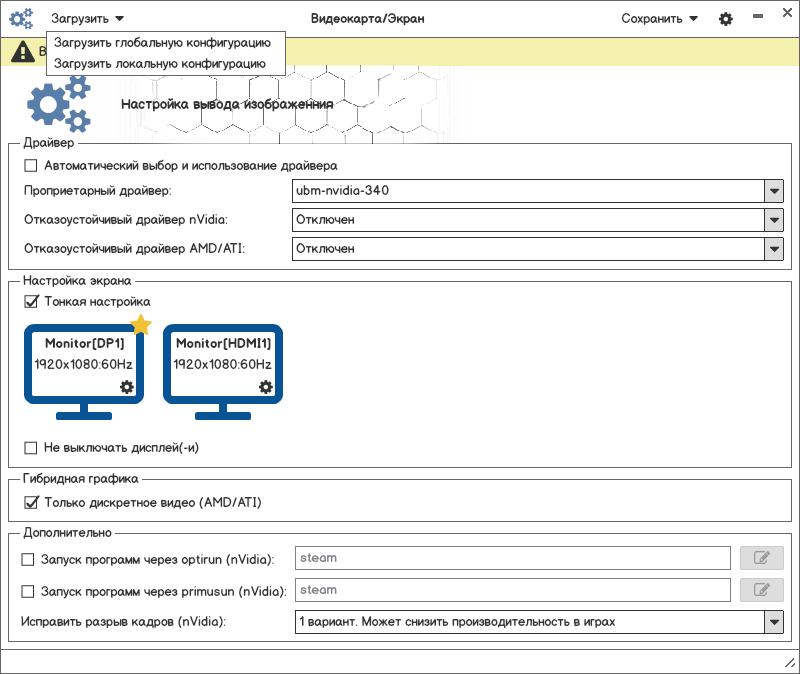Click Видеокарта/Экран window title

tap(367, 19)
